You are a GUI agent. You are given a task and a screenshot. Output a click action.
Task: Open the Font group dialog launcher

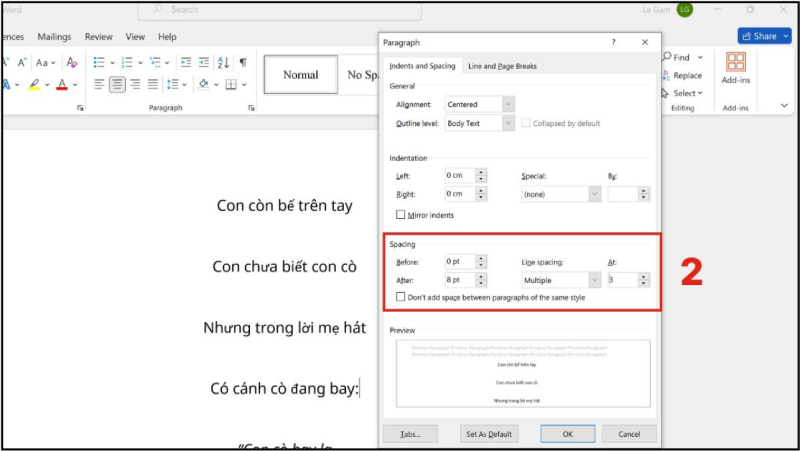[x=80, y=108]
